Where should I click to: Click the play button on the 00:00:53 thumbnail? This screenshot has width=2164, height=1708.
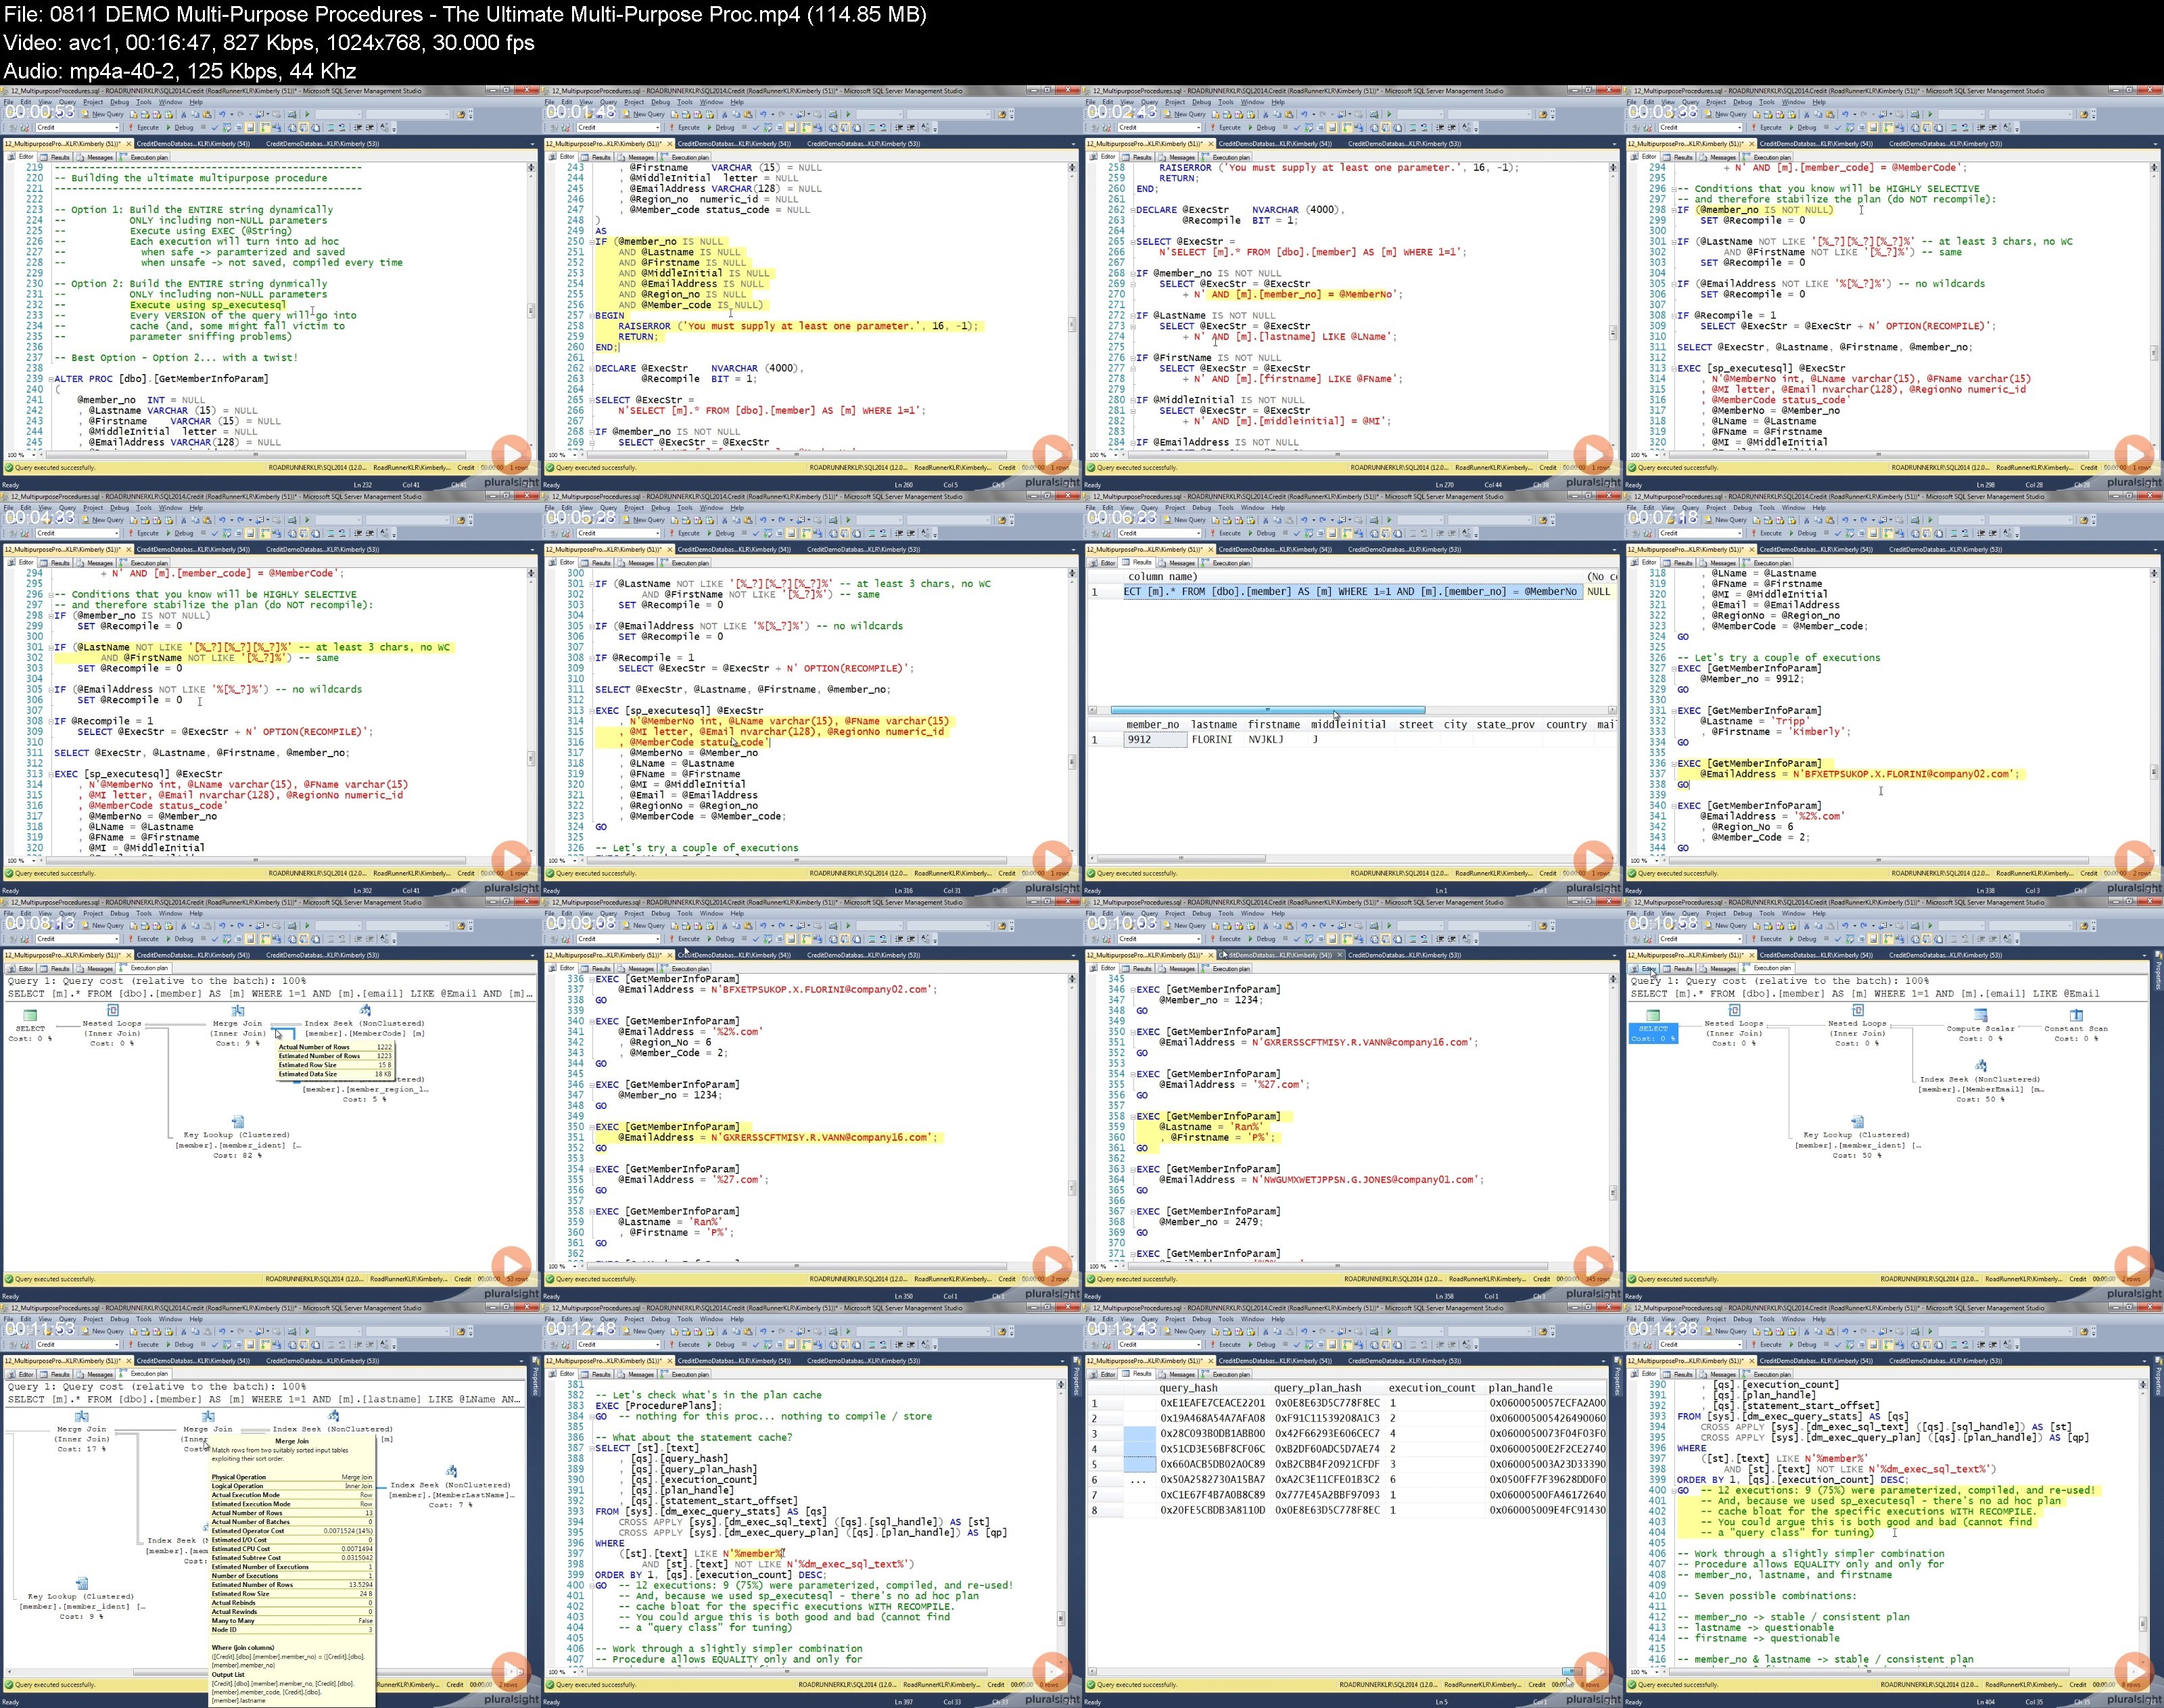pyautogui.click(x=512, y=455)
